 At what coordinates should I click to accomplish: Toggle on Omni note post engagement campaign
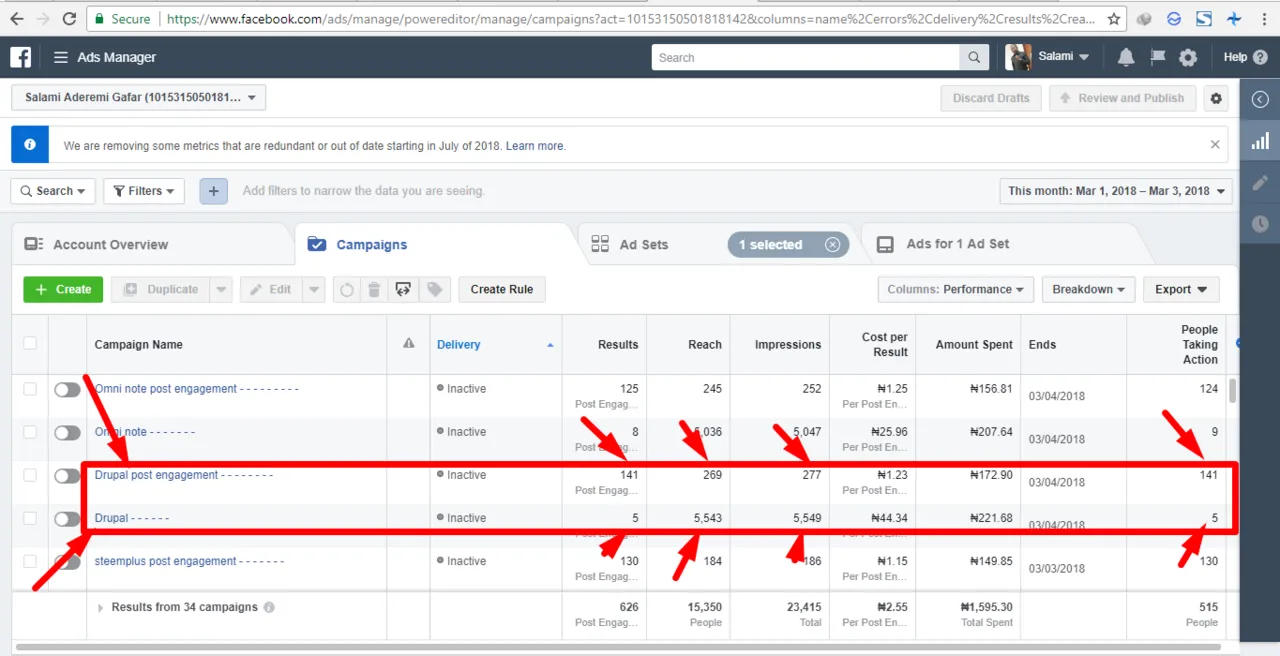(67, 389)
